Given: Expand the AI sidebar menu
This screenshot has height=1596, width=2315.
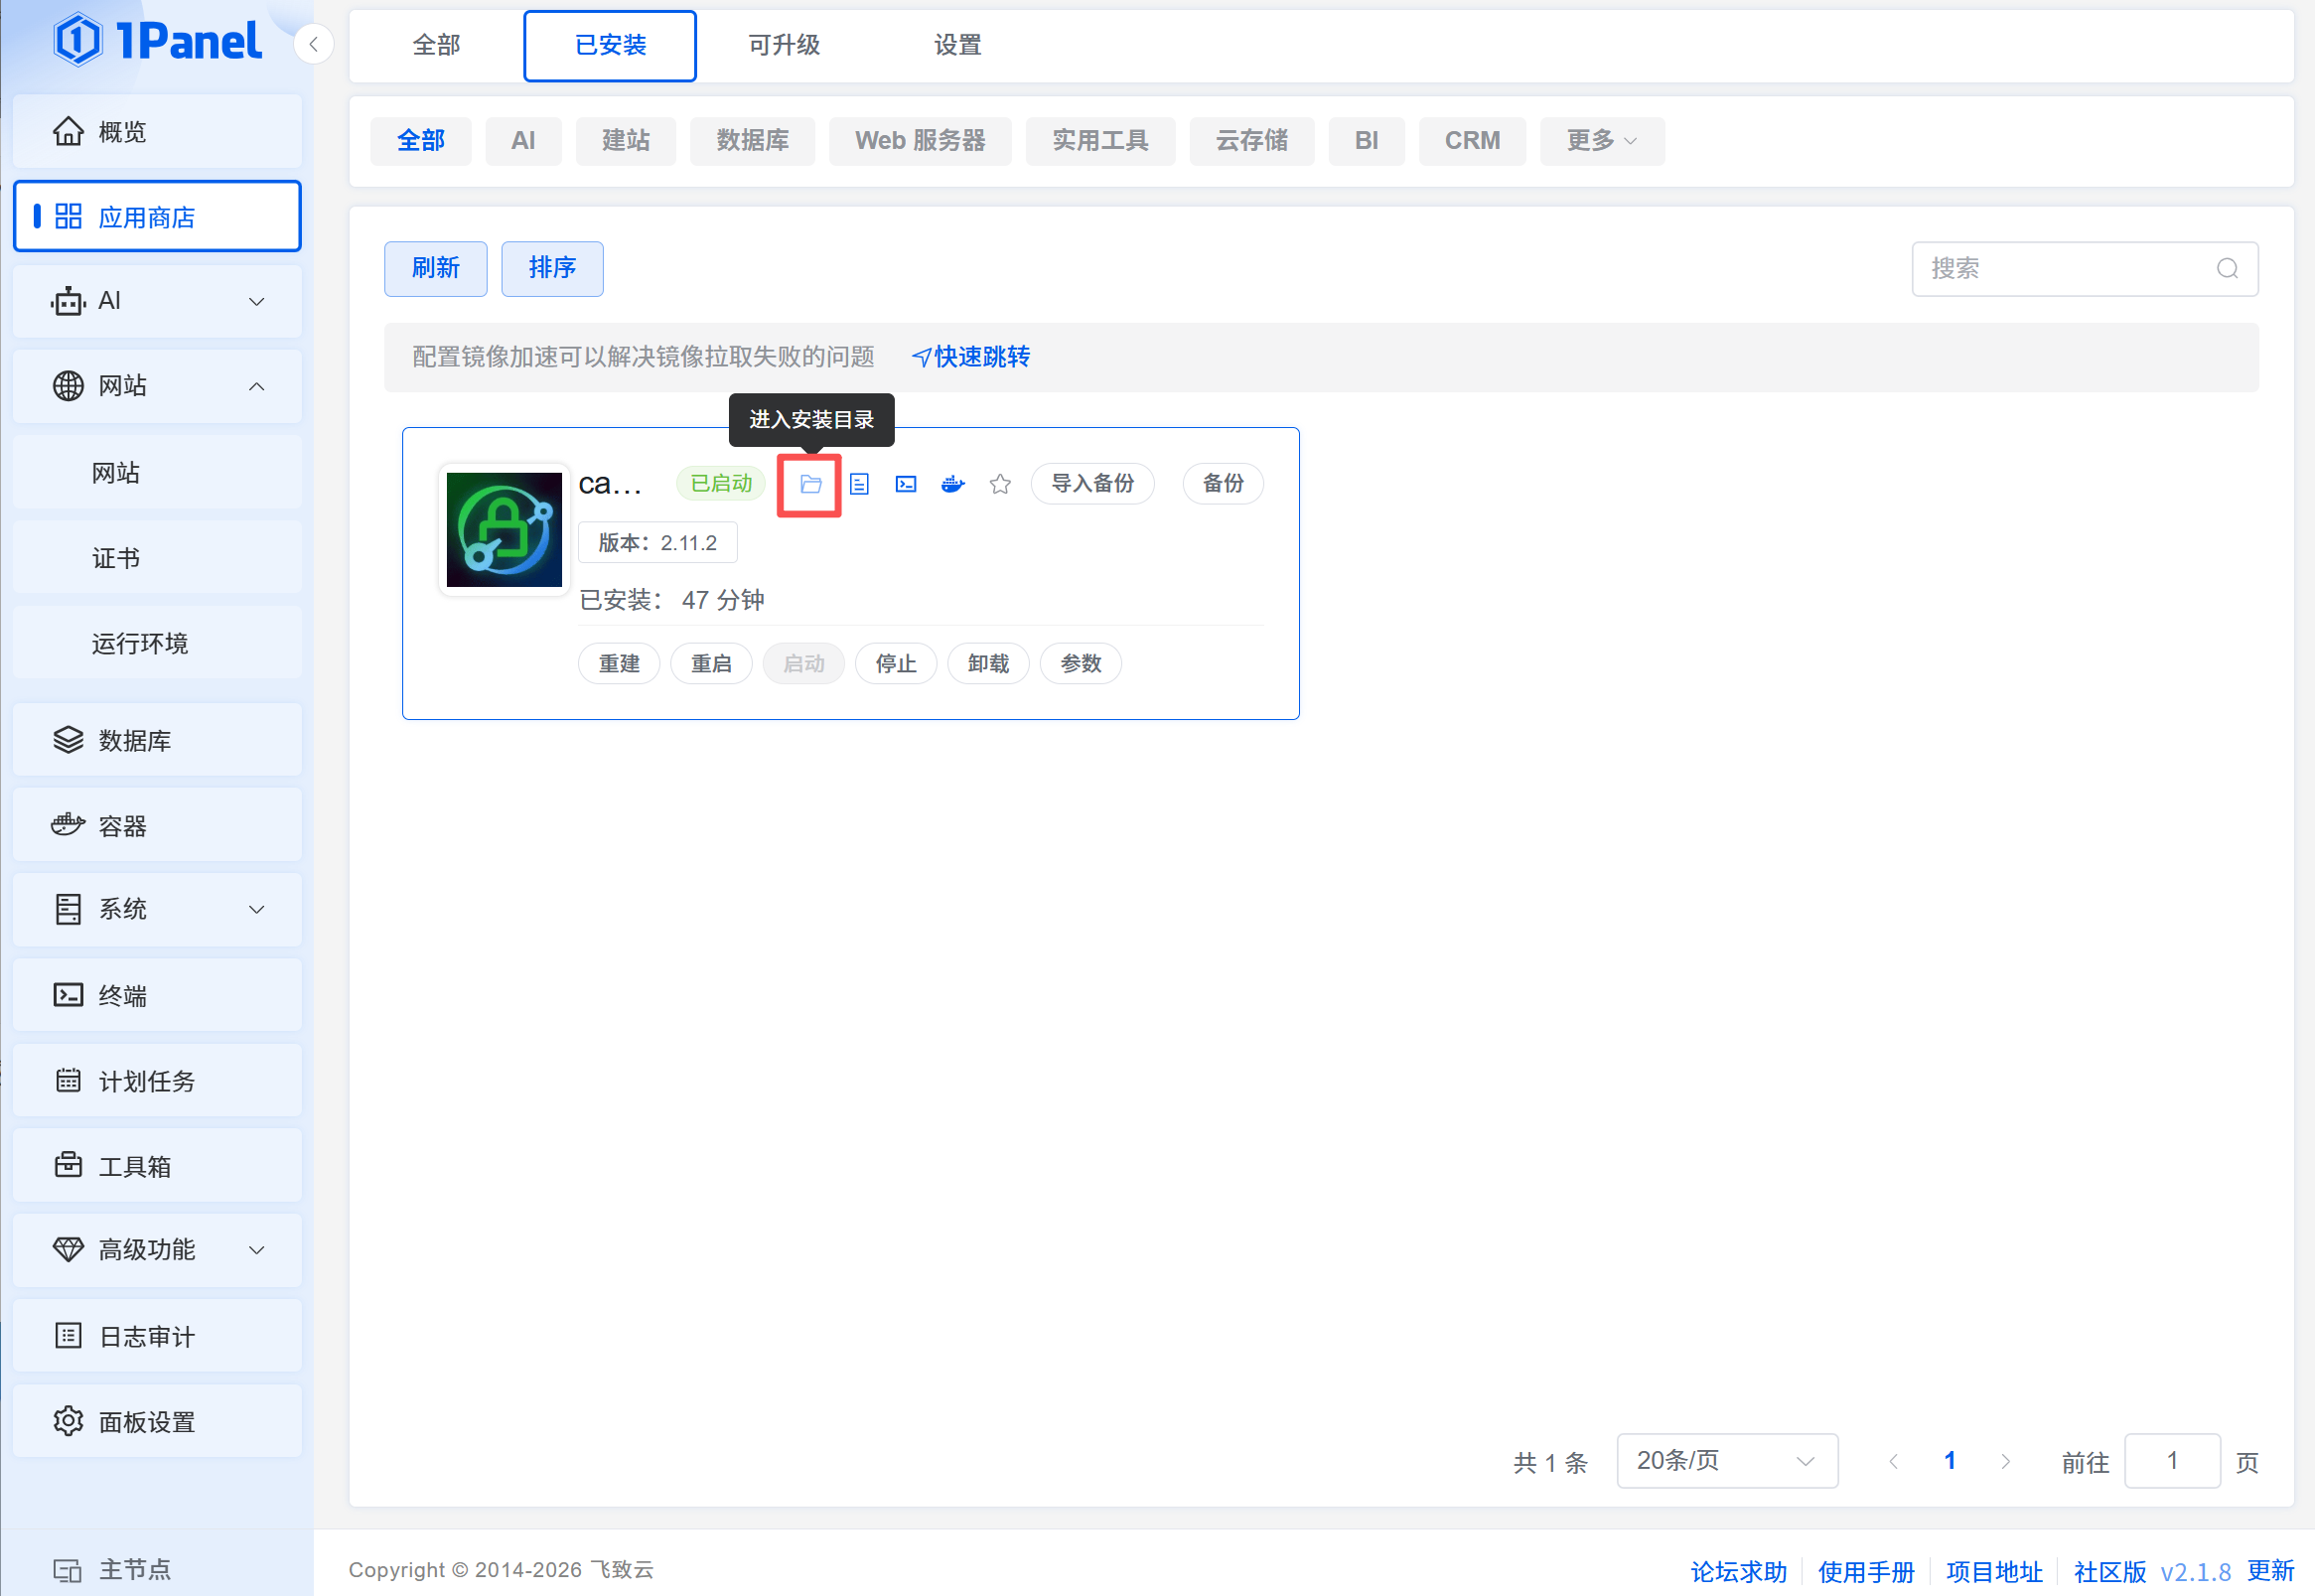Looking at the screenshot, I should [157, 301].
